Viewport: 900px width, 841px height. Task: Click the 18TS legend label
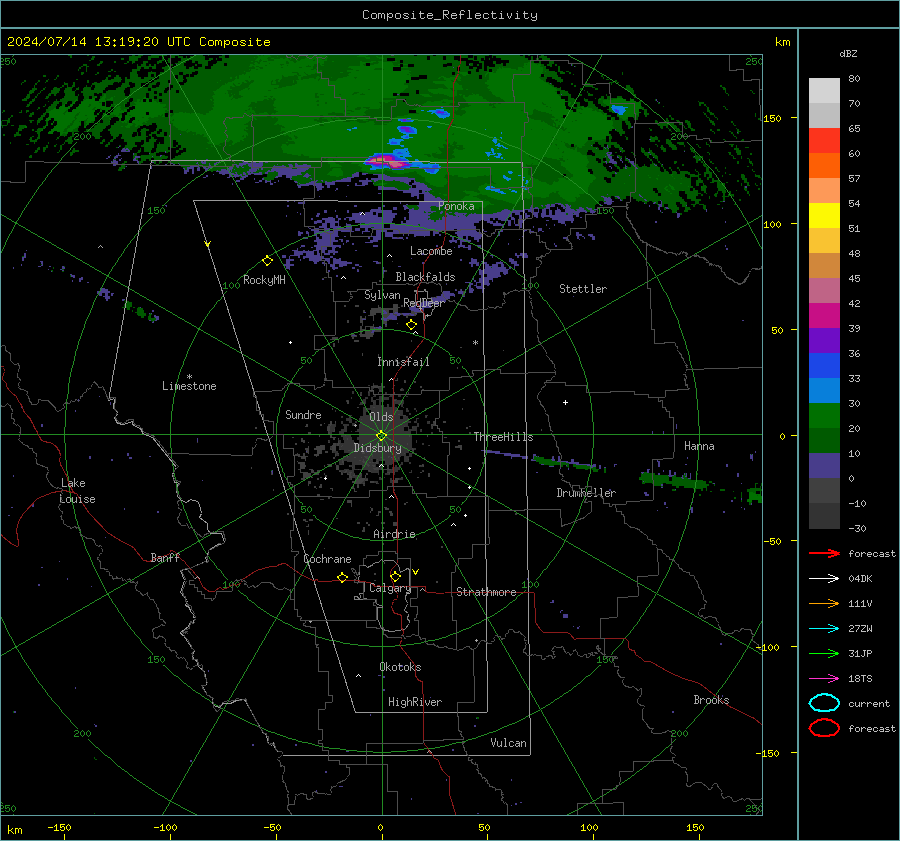point(860,679)
